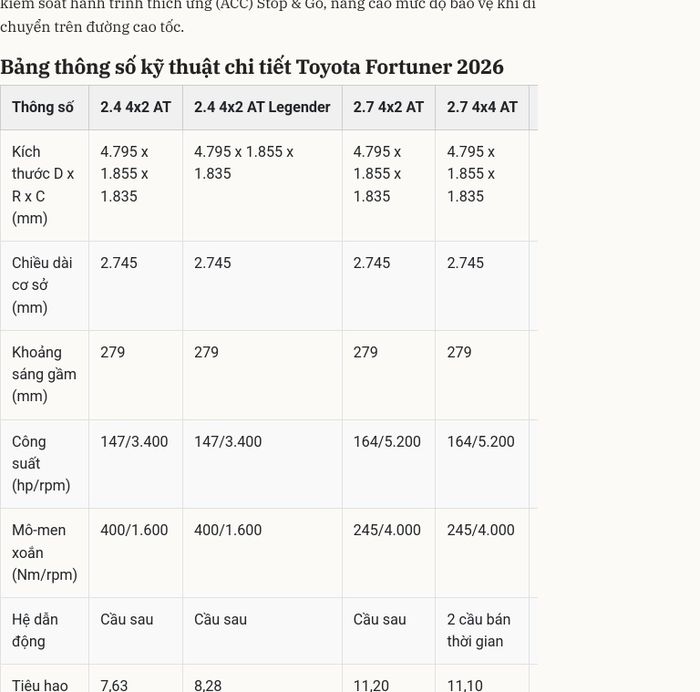
Task: Click the '164/5.200' cell under 2.7 4x4 AT
Action: pos(481,442)
